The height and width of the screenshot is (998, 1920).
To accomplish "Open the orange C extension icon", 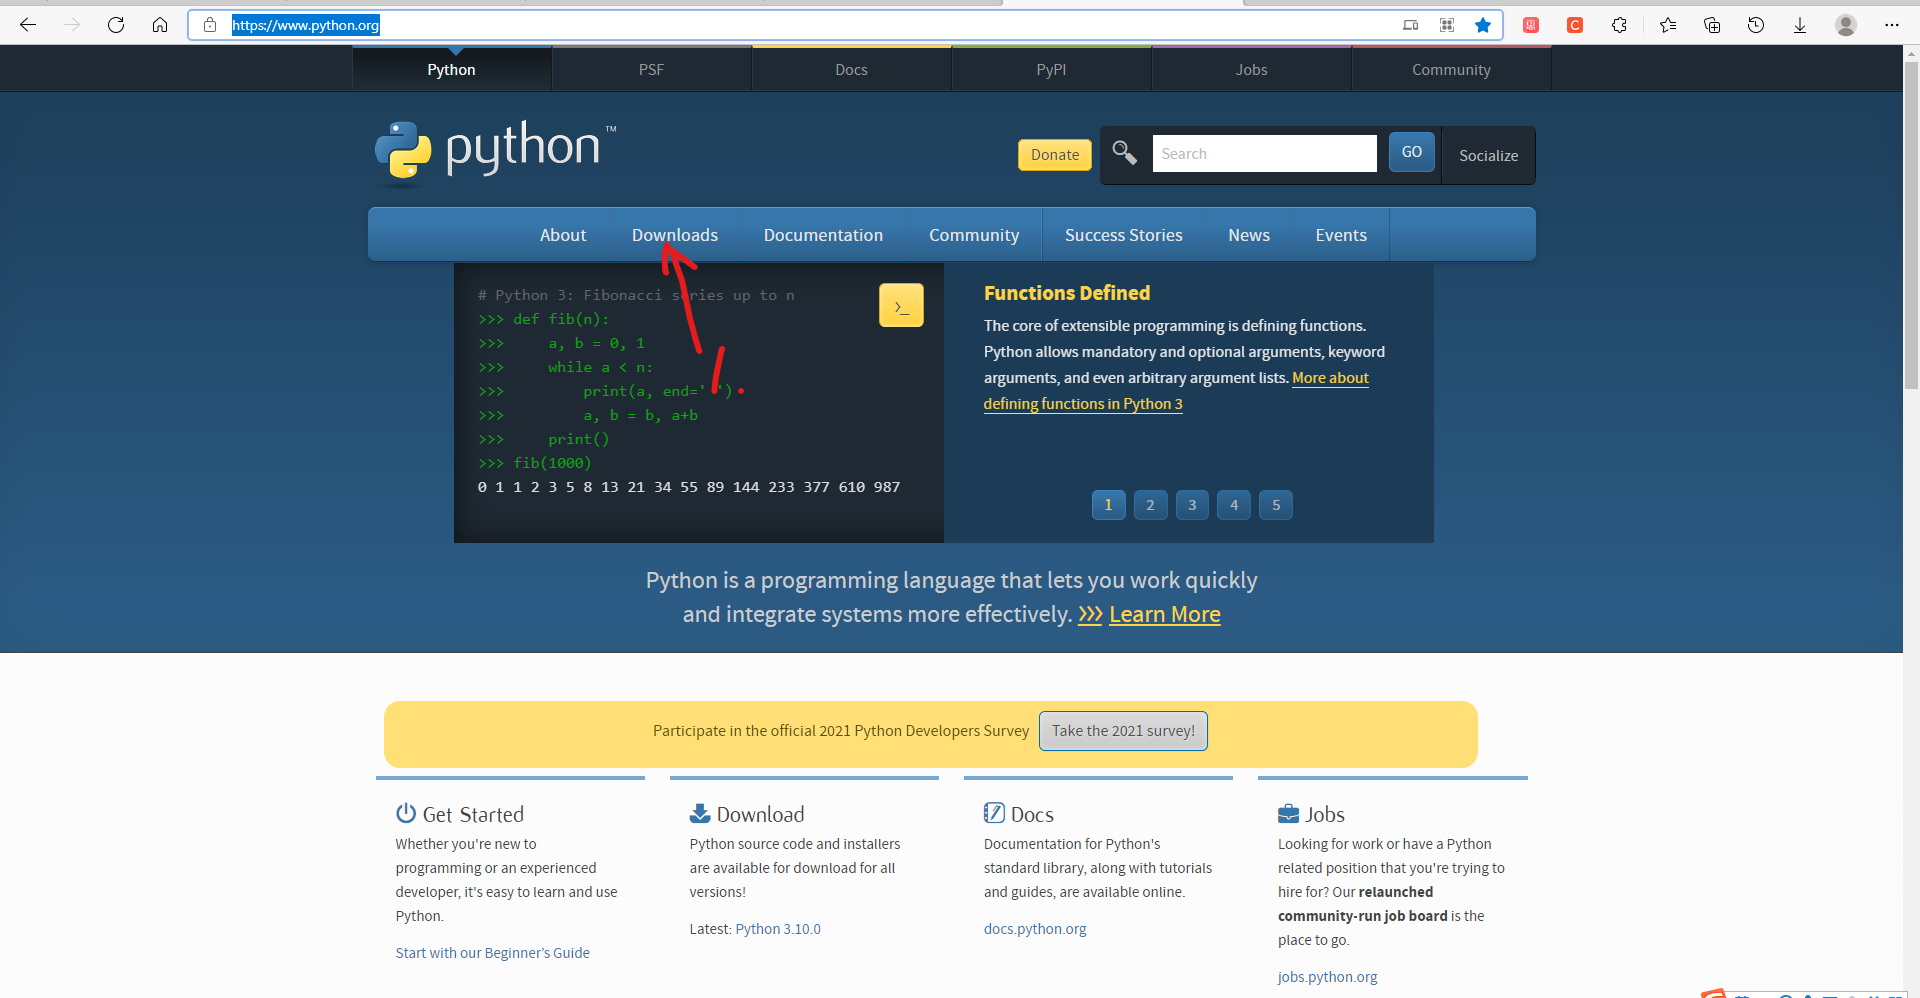I will click(1575, 25).
